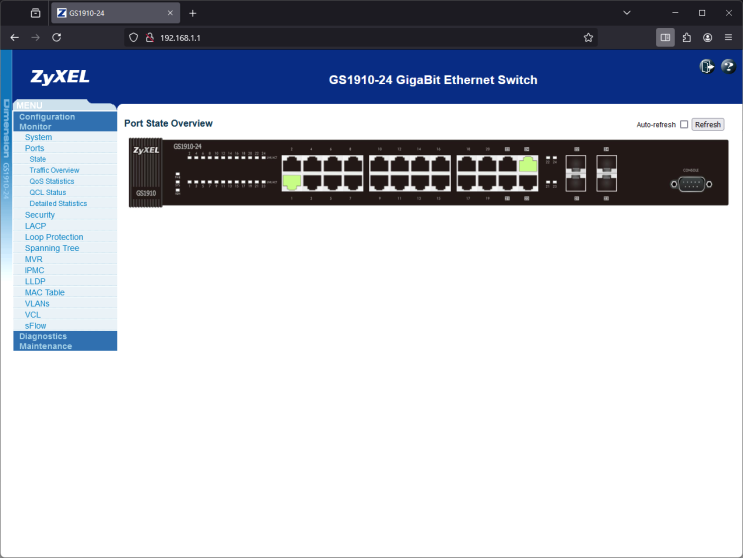Screen dimensions: 743x558
Task: Click port 18 jack on switch image
Action: coord(467,164)
